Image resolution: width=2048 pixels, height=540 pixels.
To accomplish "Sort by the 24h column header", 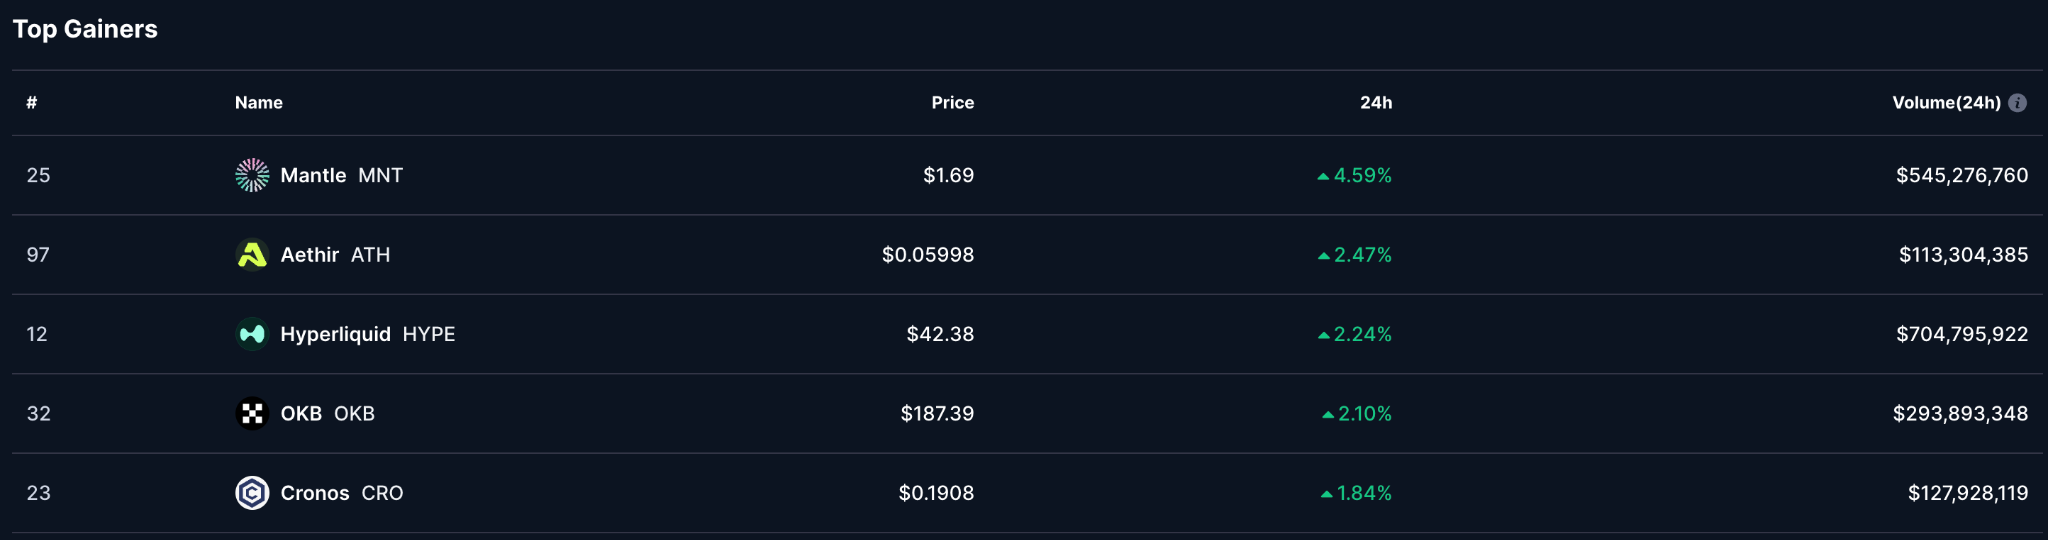I will click(x=1376, y=103).
